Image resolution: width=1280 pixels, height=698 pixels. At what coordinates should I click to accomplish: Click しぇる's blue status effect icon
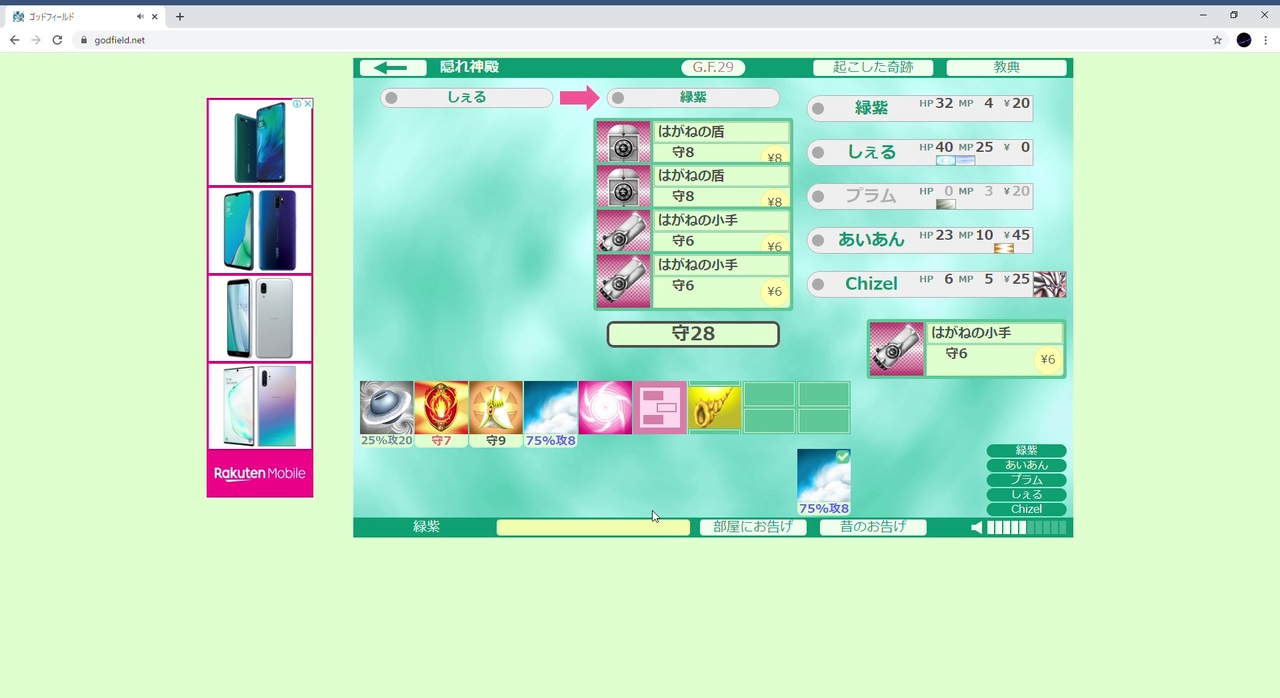pos(955,160)
